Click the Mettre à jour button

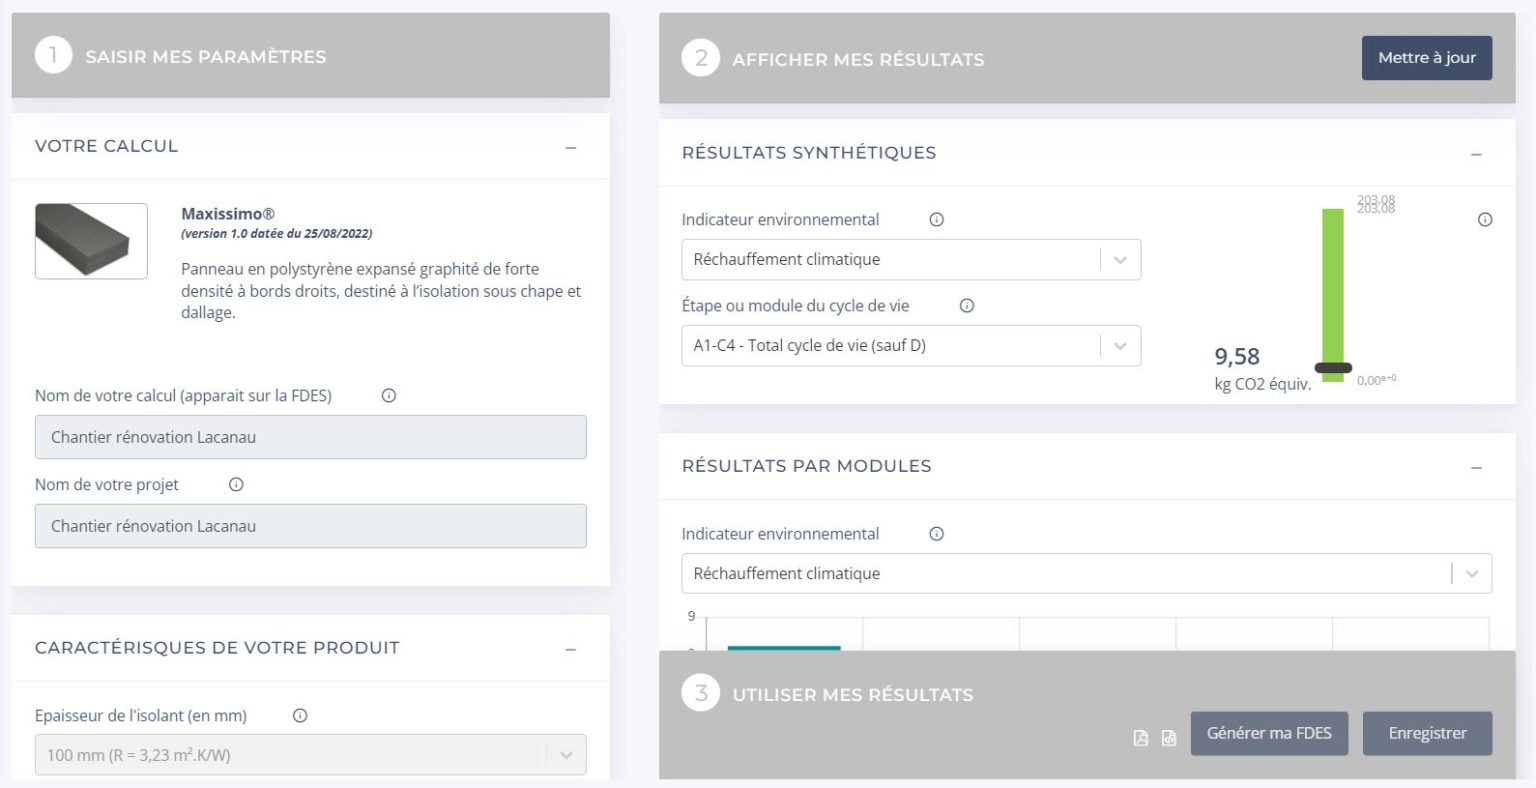pyautogui.click(x=1426, y=57)
